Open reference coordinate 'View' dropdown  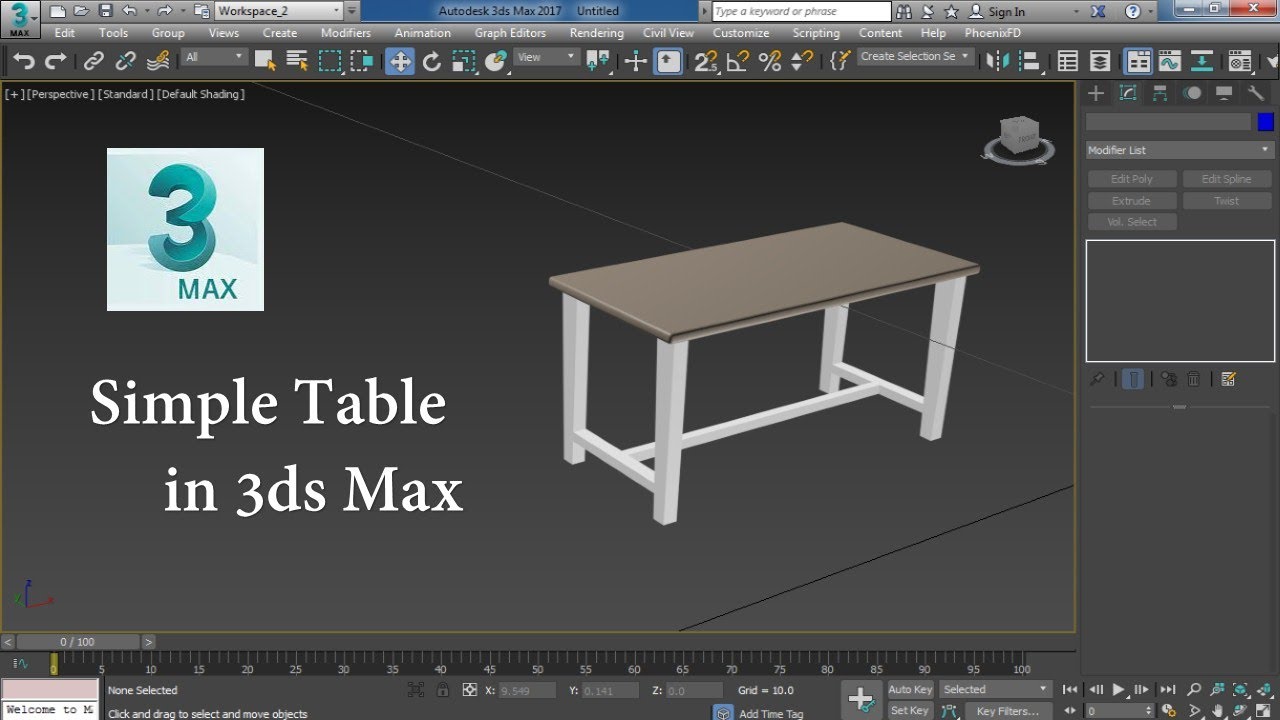(546, 57)
